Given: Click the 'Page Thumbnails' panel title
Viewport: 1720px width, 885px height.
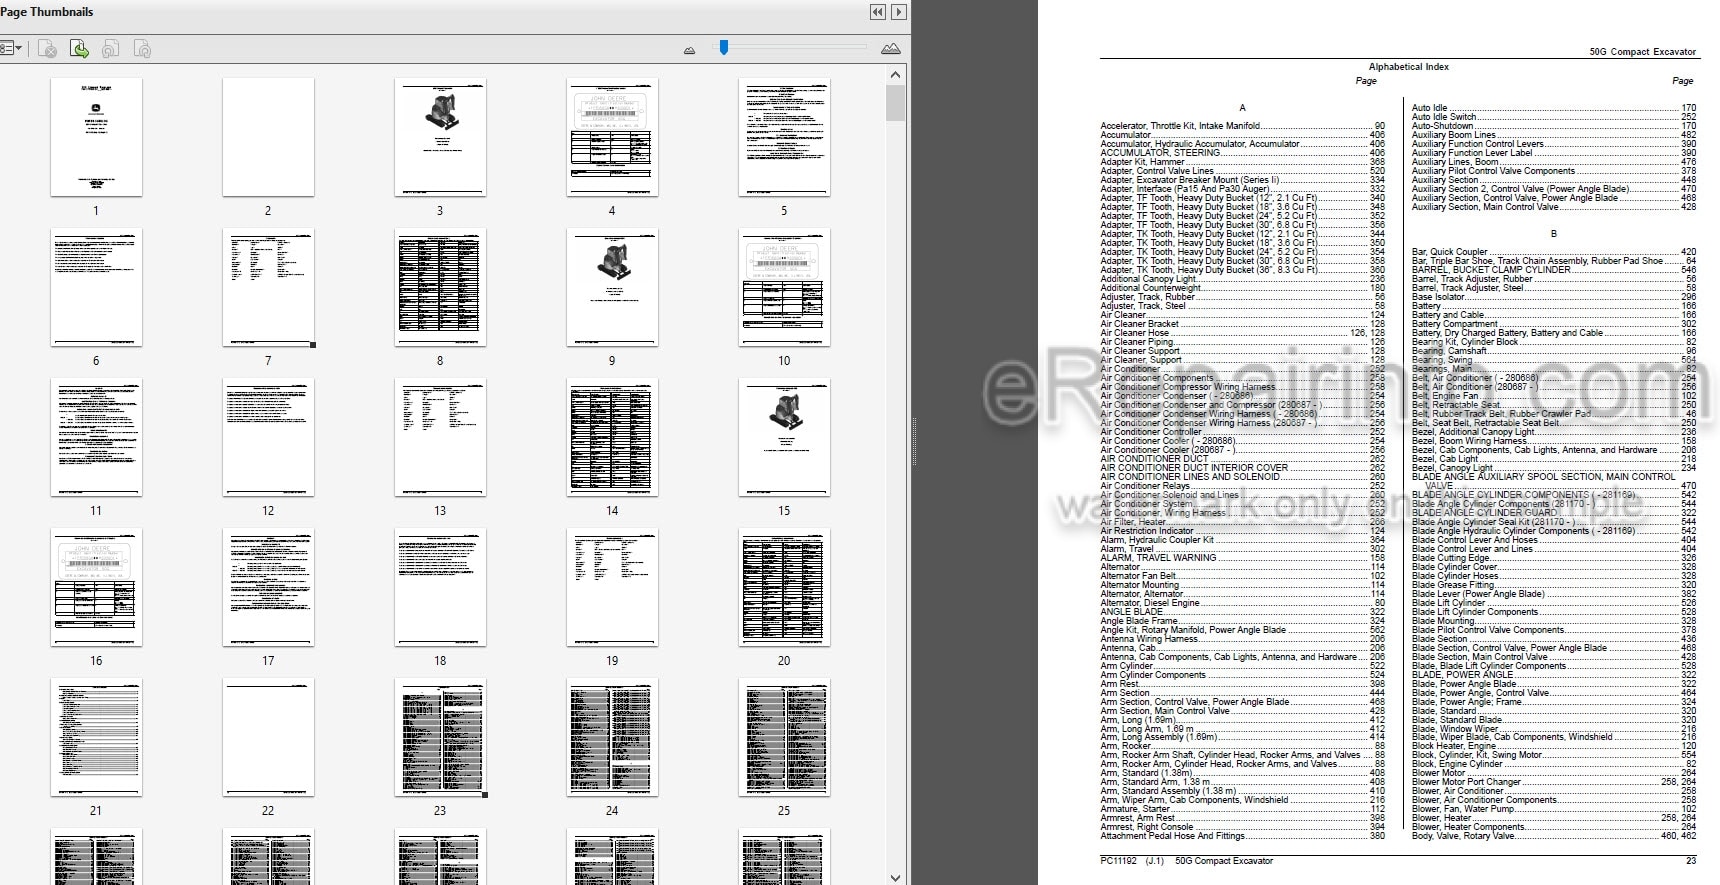Looking at the screenshot, I should pos(47,12).
